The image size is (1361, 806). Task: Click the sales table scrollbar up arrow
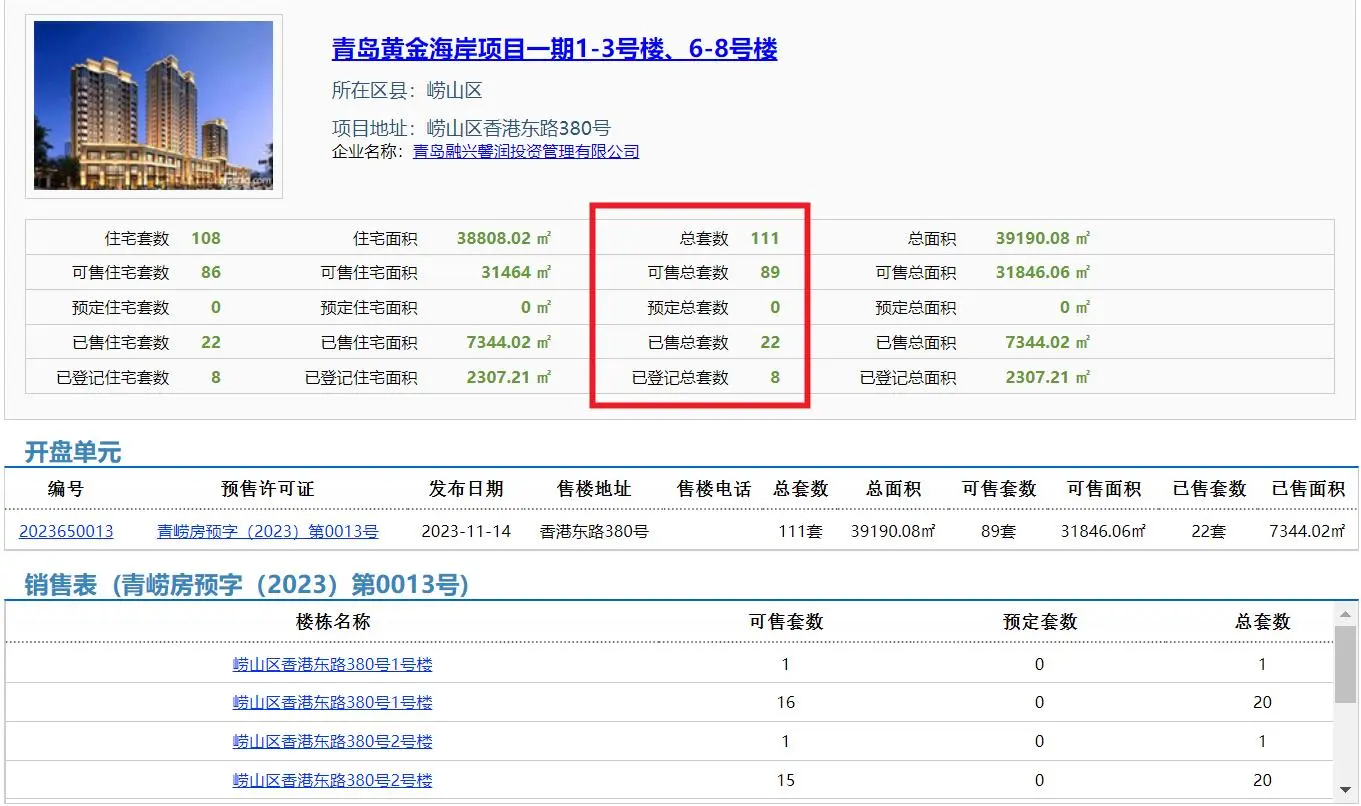1346,613
